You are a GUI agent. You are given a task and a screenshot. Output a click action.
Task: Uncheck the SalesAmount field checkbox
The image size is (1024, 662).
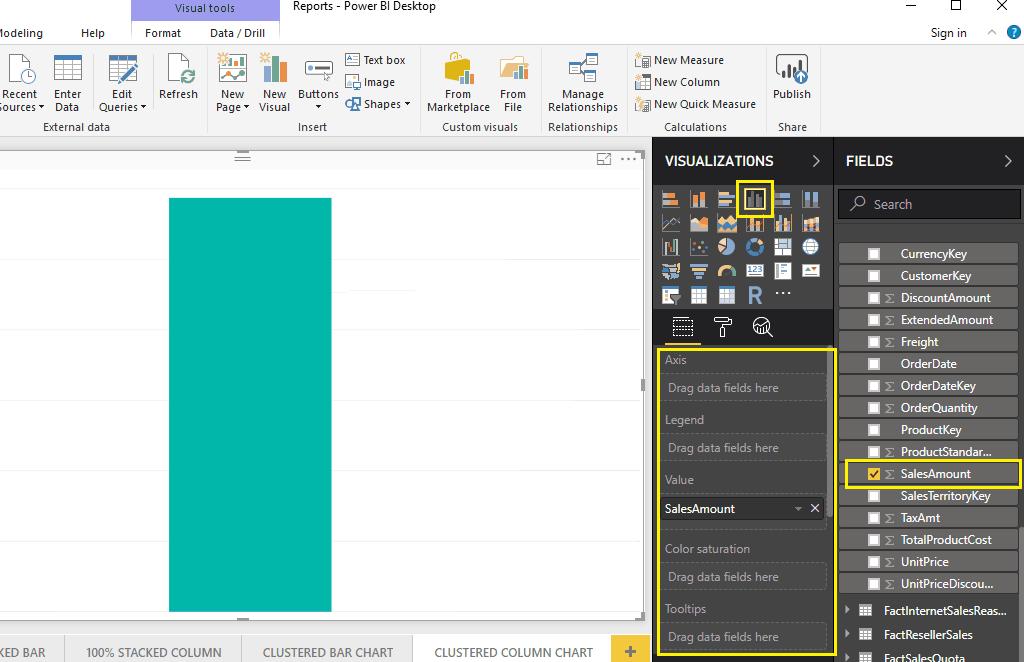click(874, 474)
